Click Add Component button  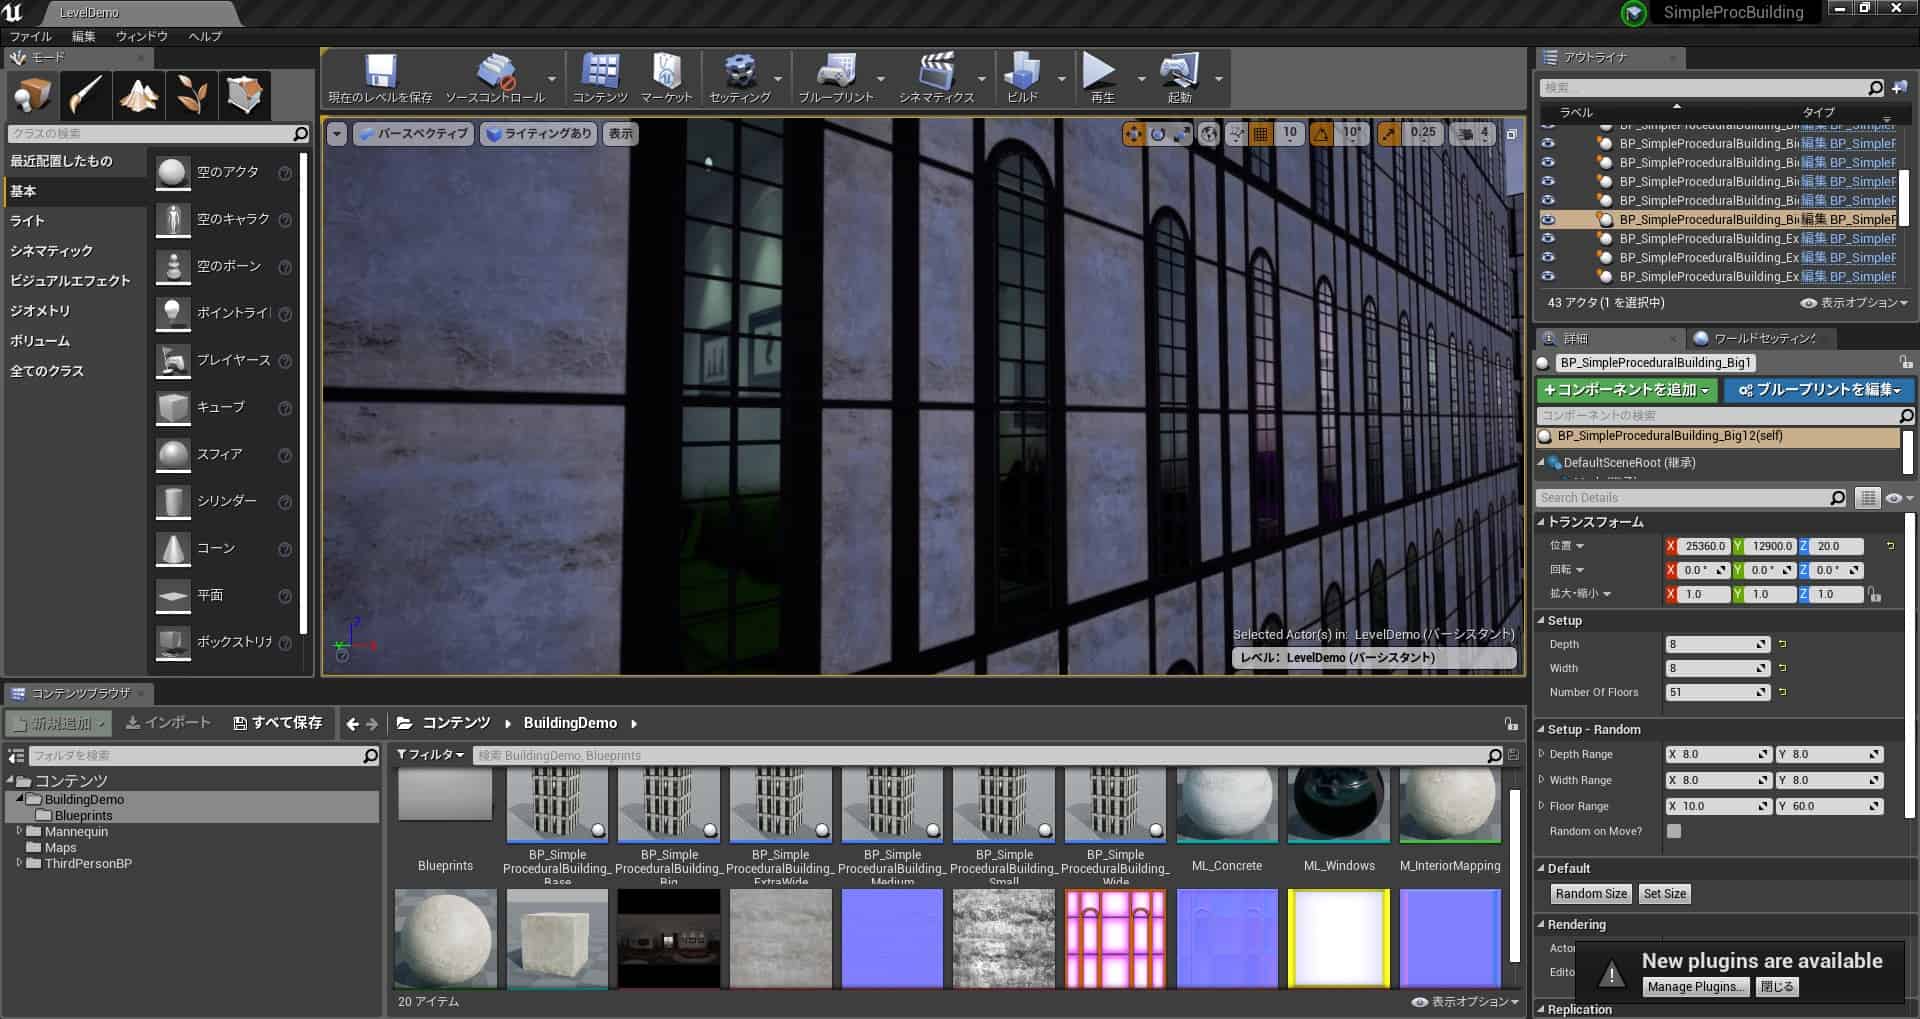tap(1627, 390)
